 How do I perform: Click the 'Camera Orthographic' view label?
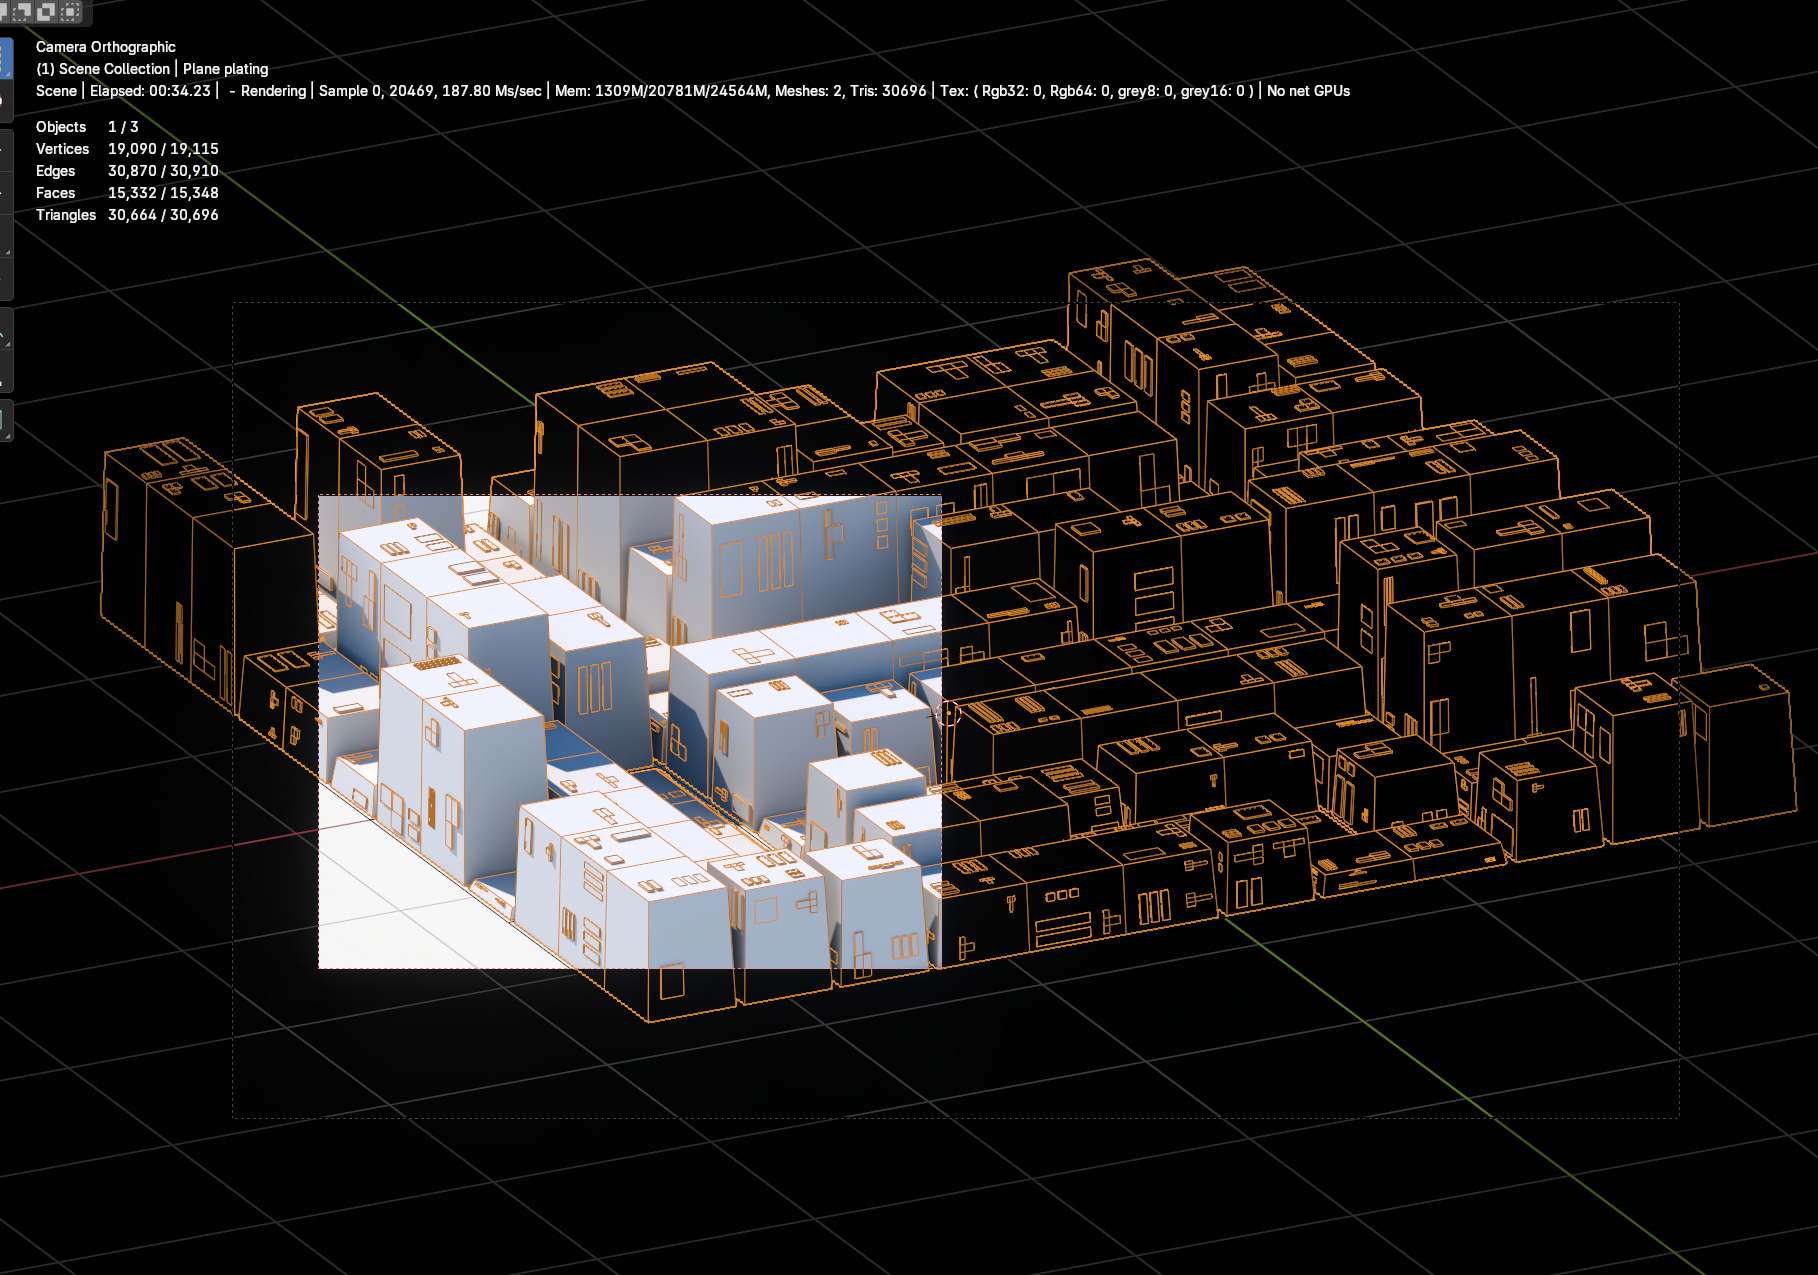[x=106, y=47]
